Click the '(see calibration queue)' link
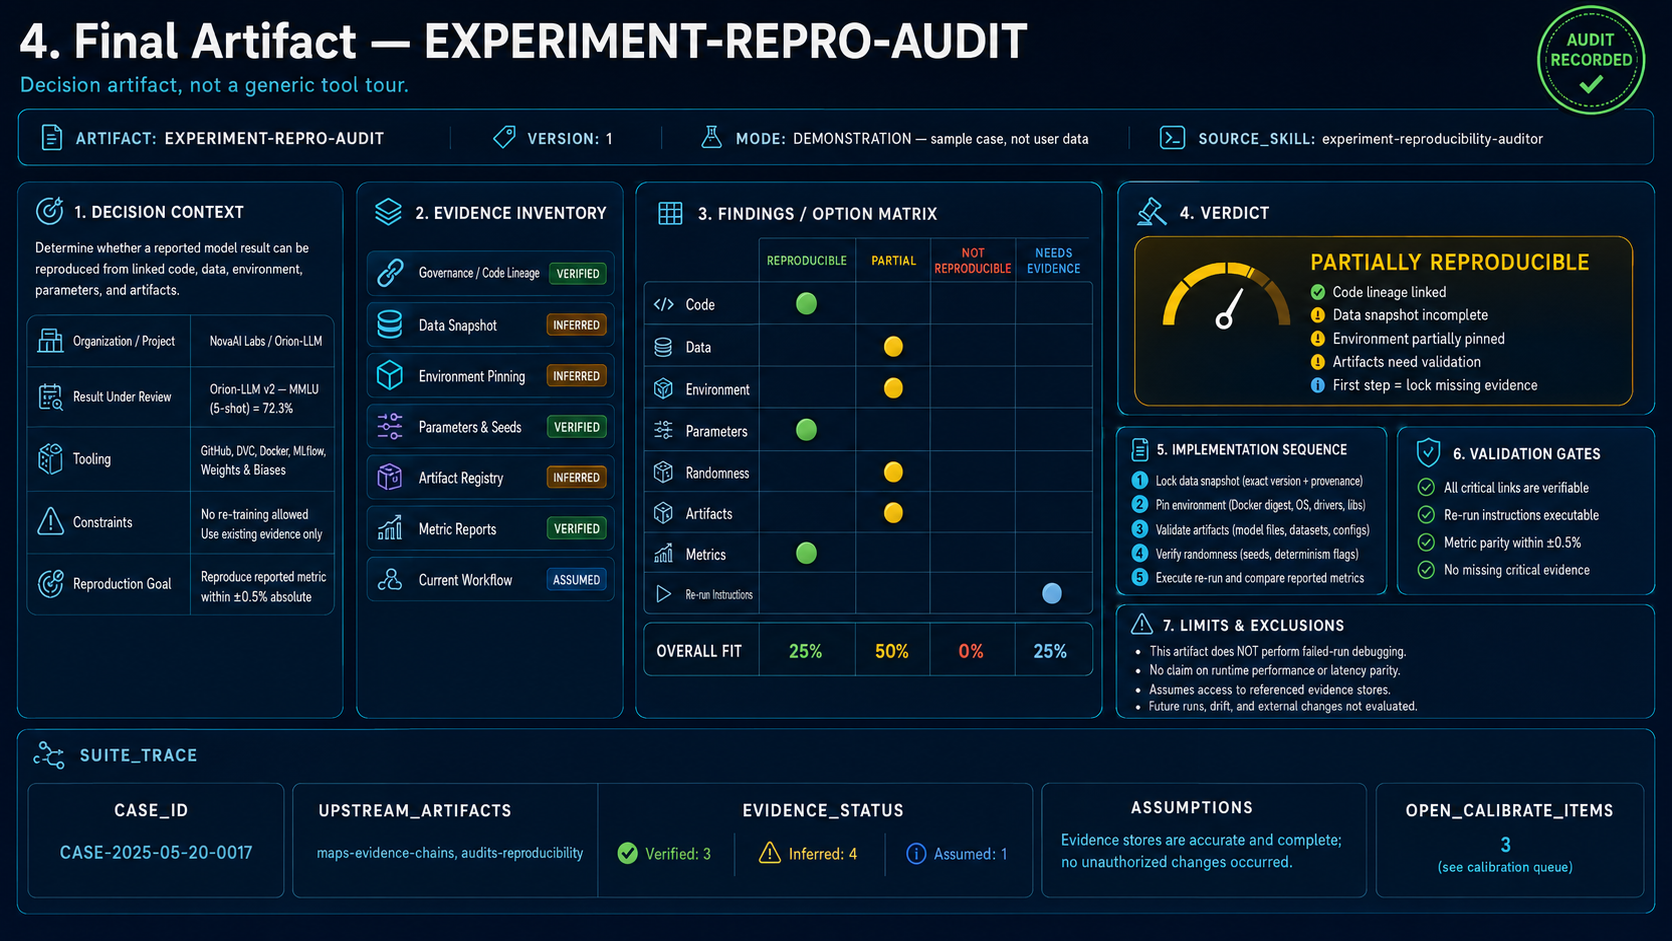The width and height of the screenshot is (1672, 941). [x=1505, y=867]
